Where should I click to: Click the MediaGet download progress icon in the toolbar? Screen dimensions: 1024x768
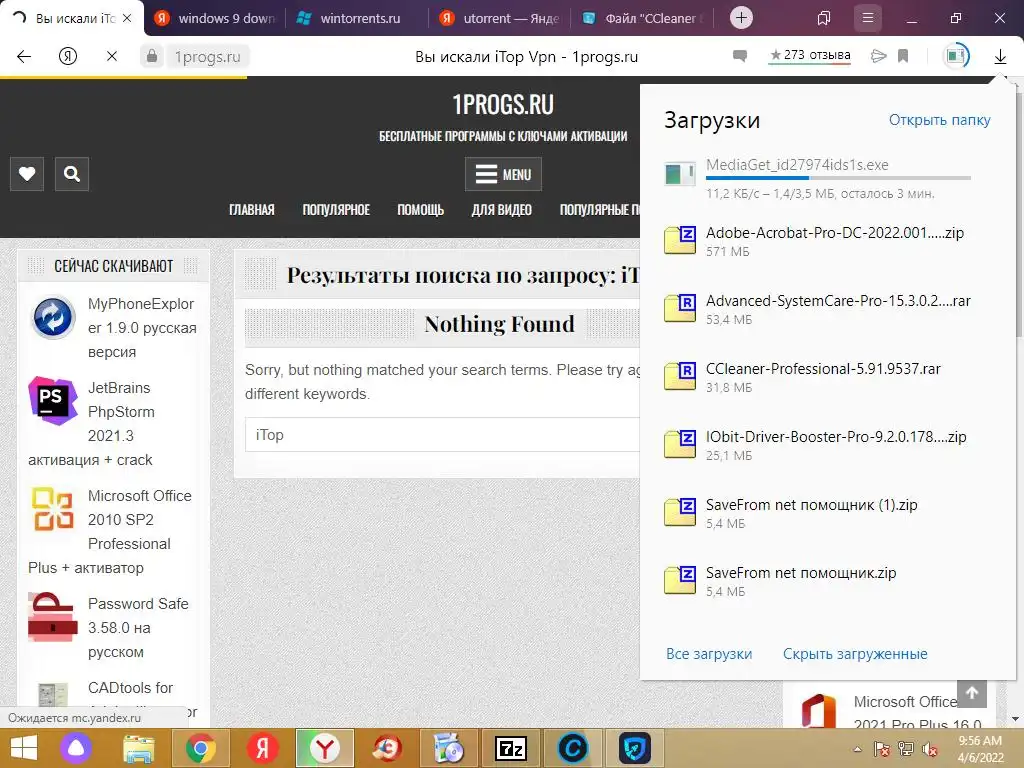pyautogui.click(x=956, y=56)
